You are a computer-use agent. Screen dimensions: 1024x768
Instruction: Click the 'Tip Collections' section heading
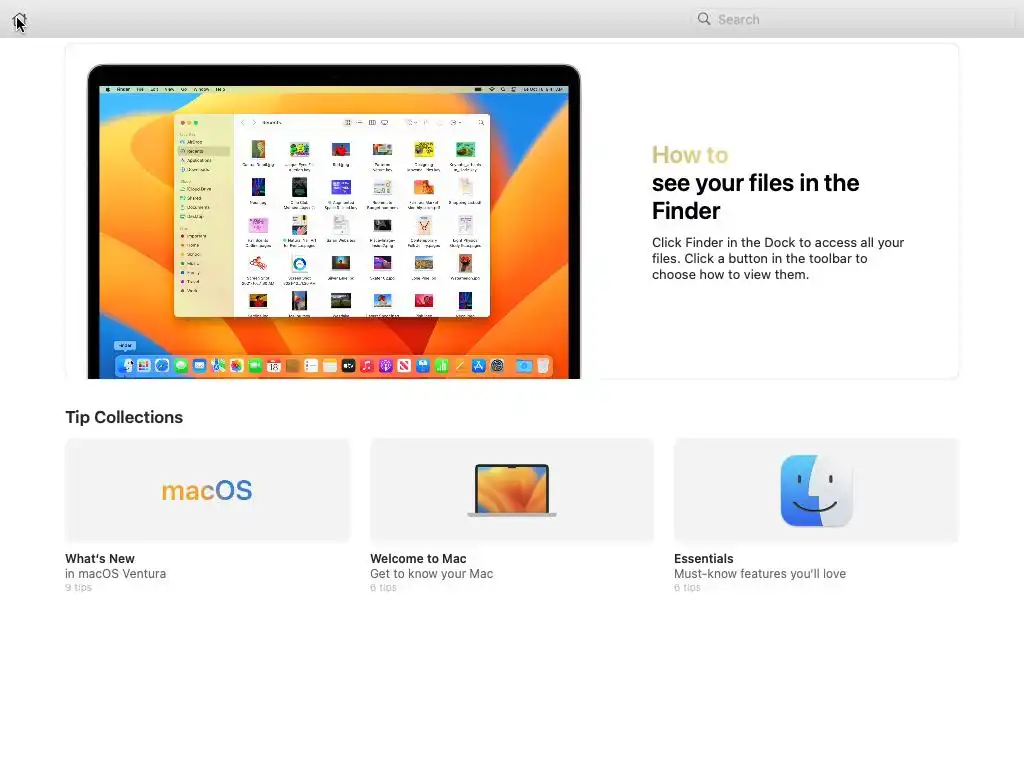[x=124, y=417]
